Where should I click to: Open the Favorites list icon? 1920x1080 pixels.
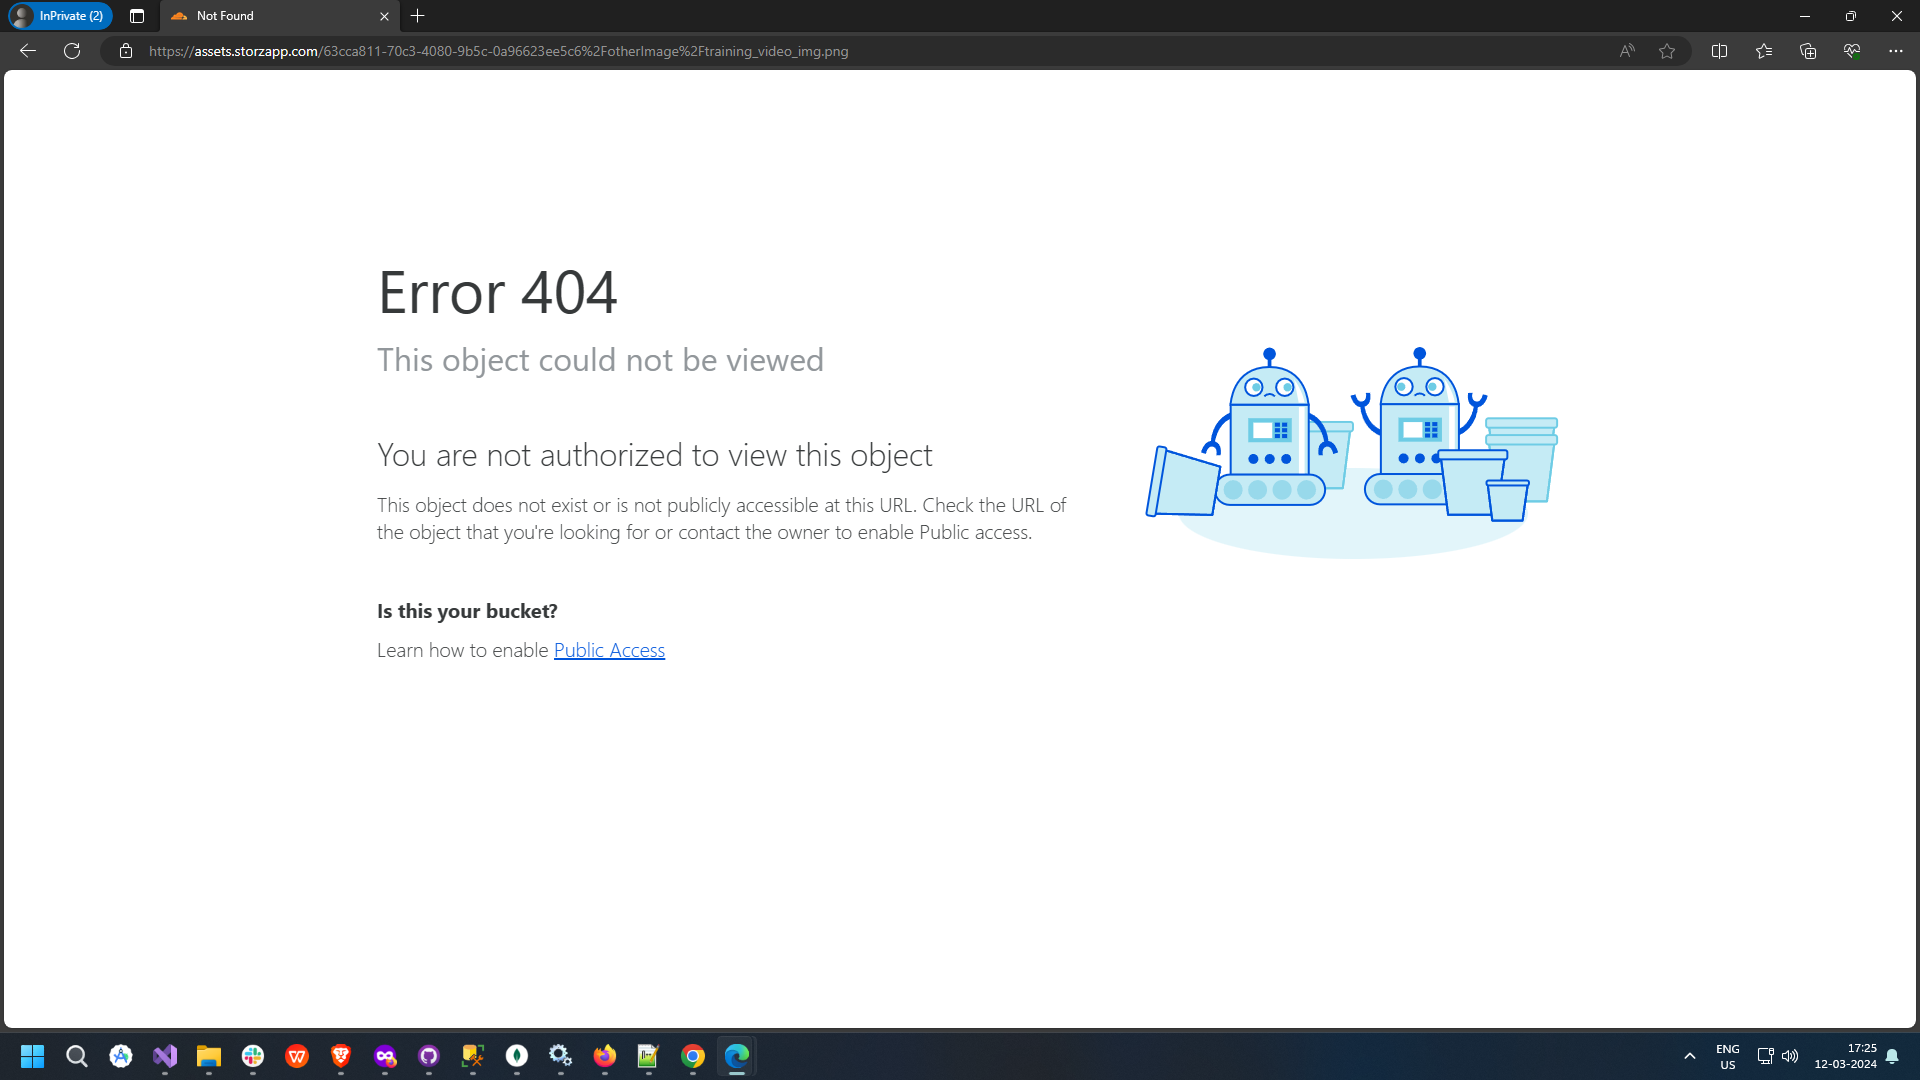point(1764,51)
